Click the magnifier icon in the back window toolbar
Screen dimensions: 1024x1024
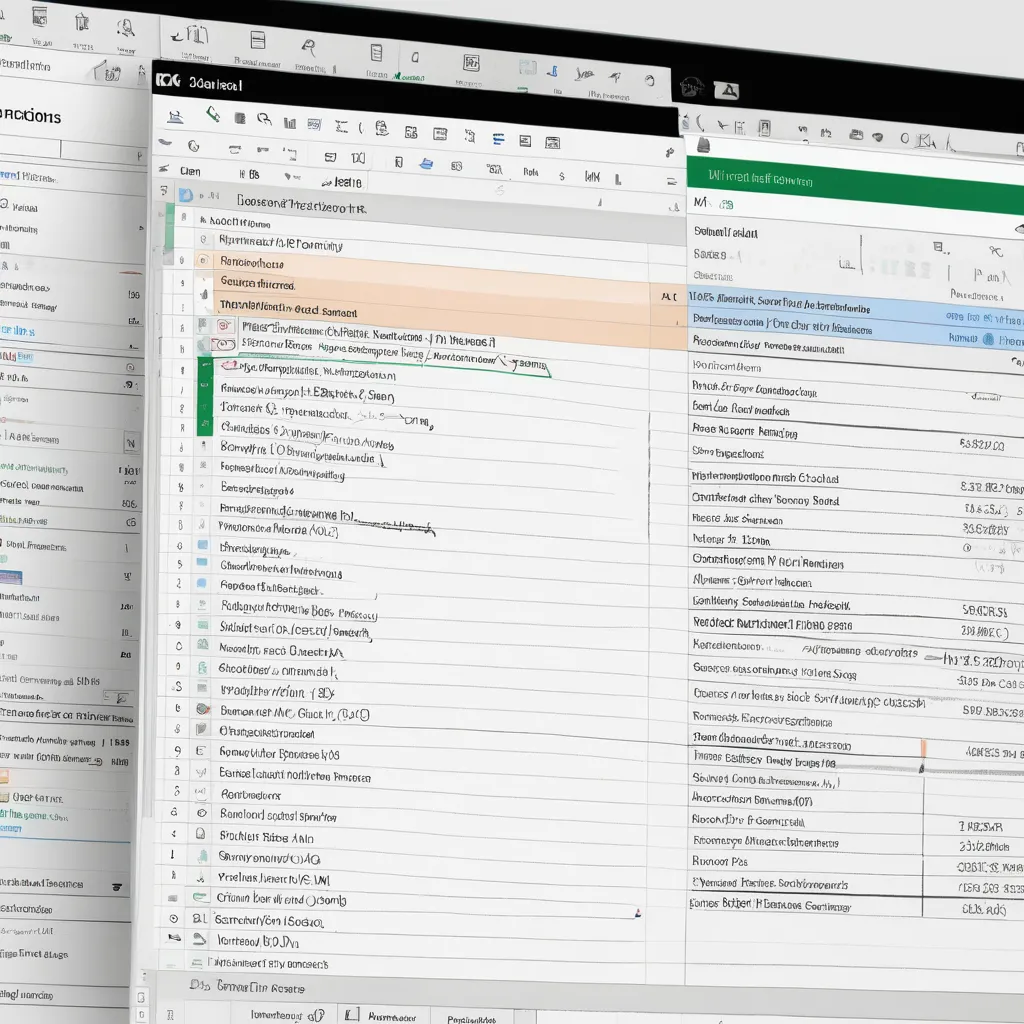pos(308,47)
